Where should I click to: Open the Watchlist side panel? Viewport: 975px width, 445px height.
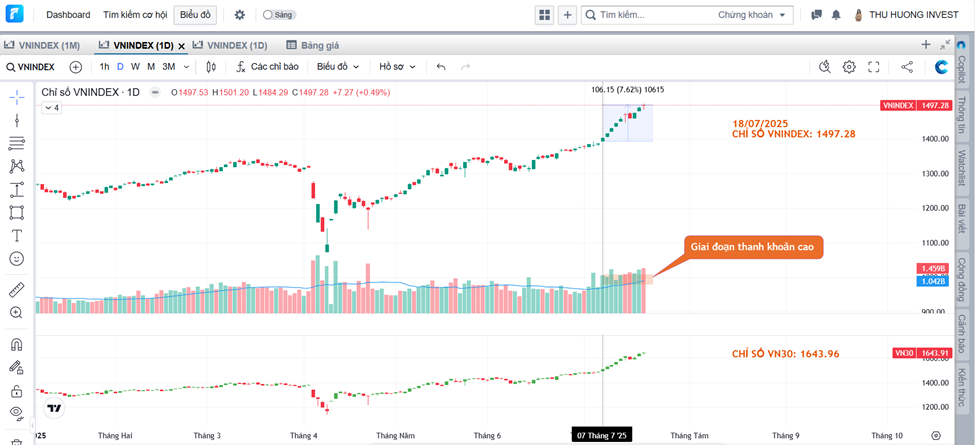pos(962,172)
